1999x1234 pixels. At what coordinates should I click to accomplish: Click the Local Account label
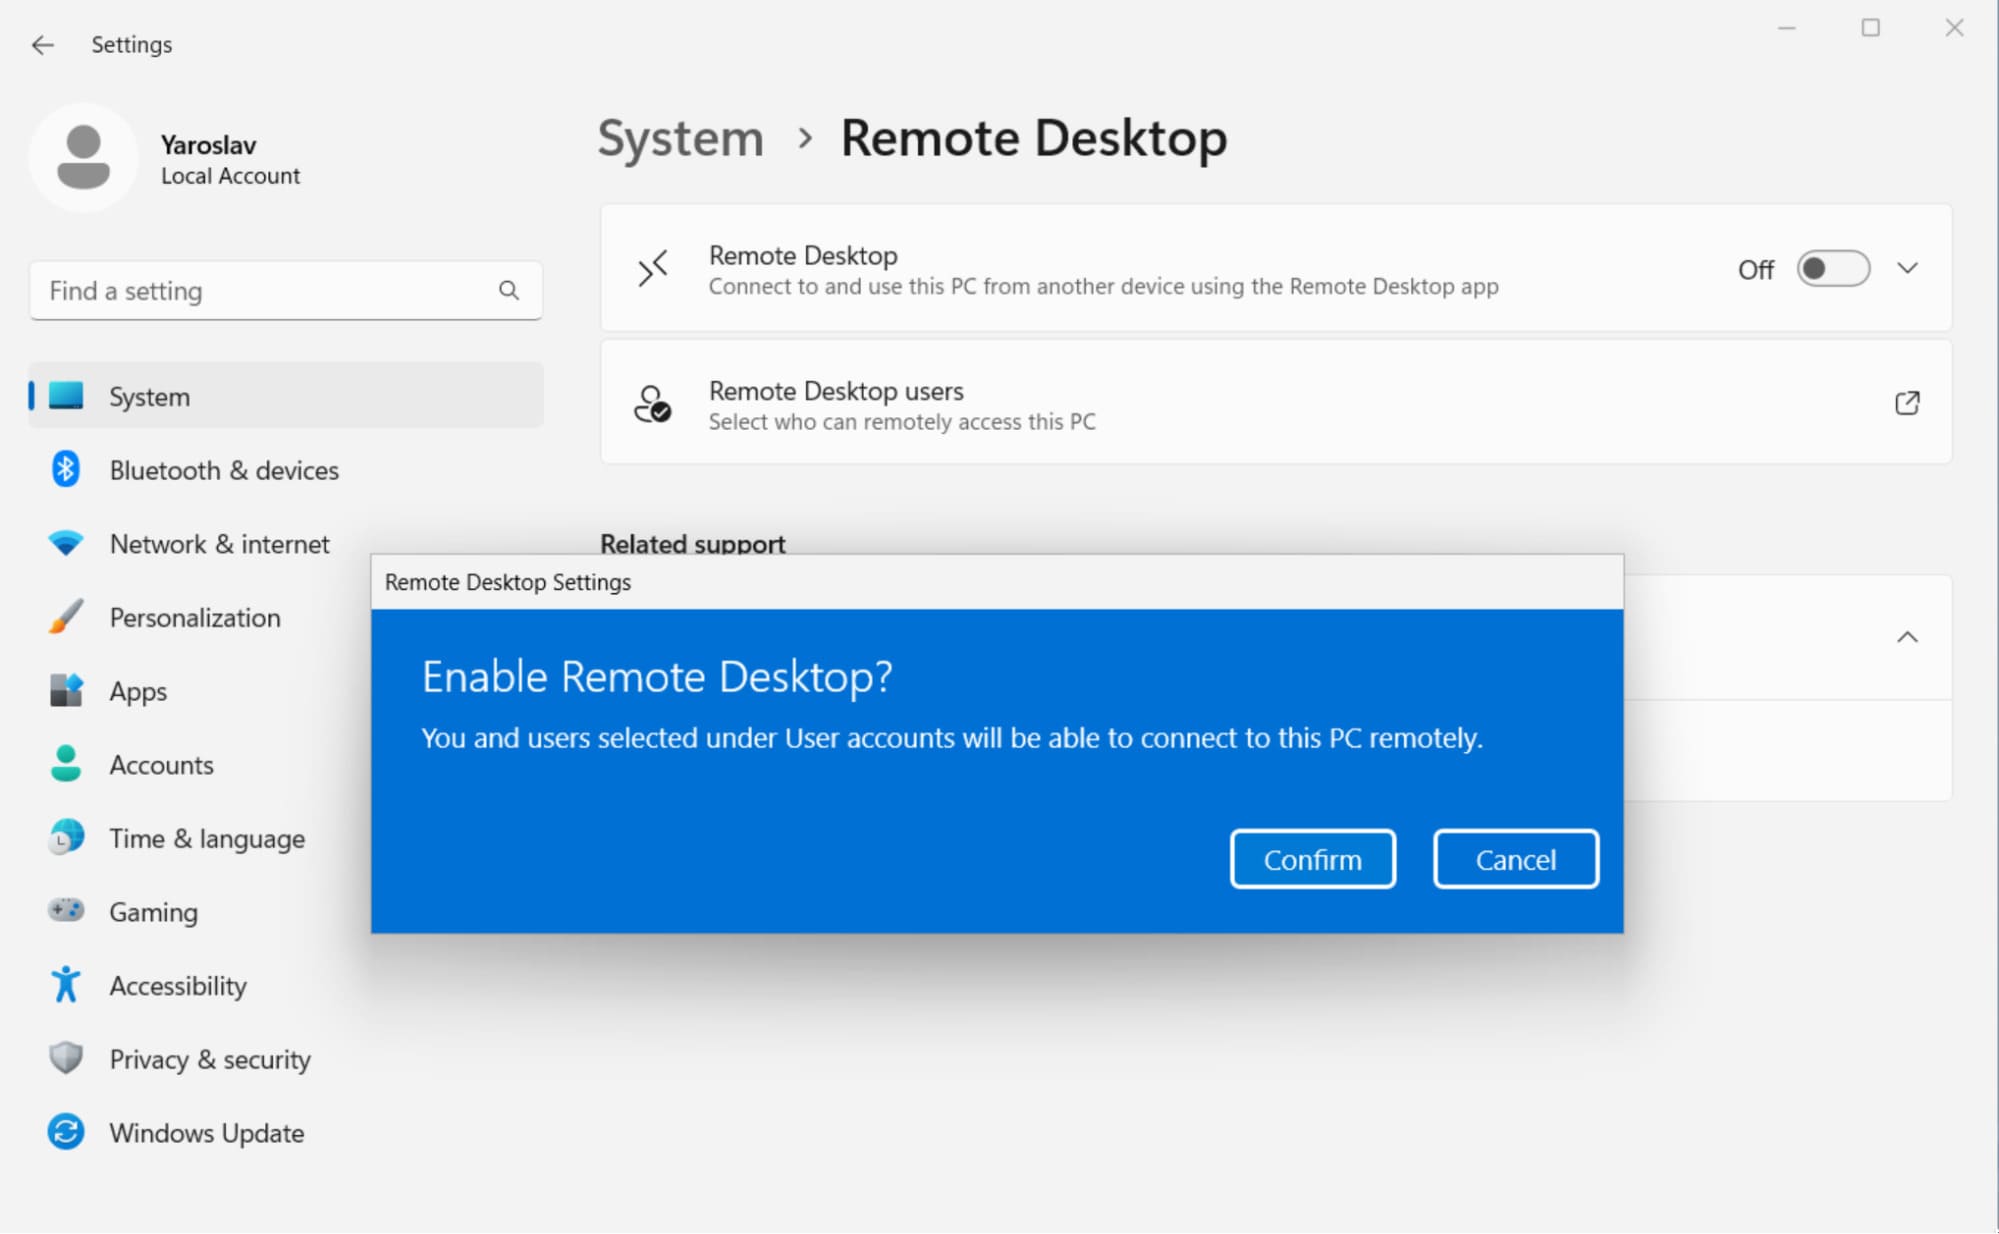click(x=230, y=176)
